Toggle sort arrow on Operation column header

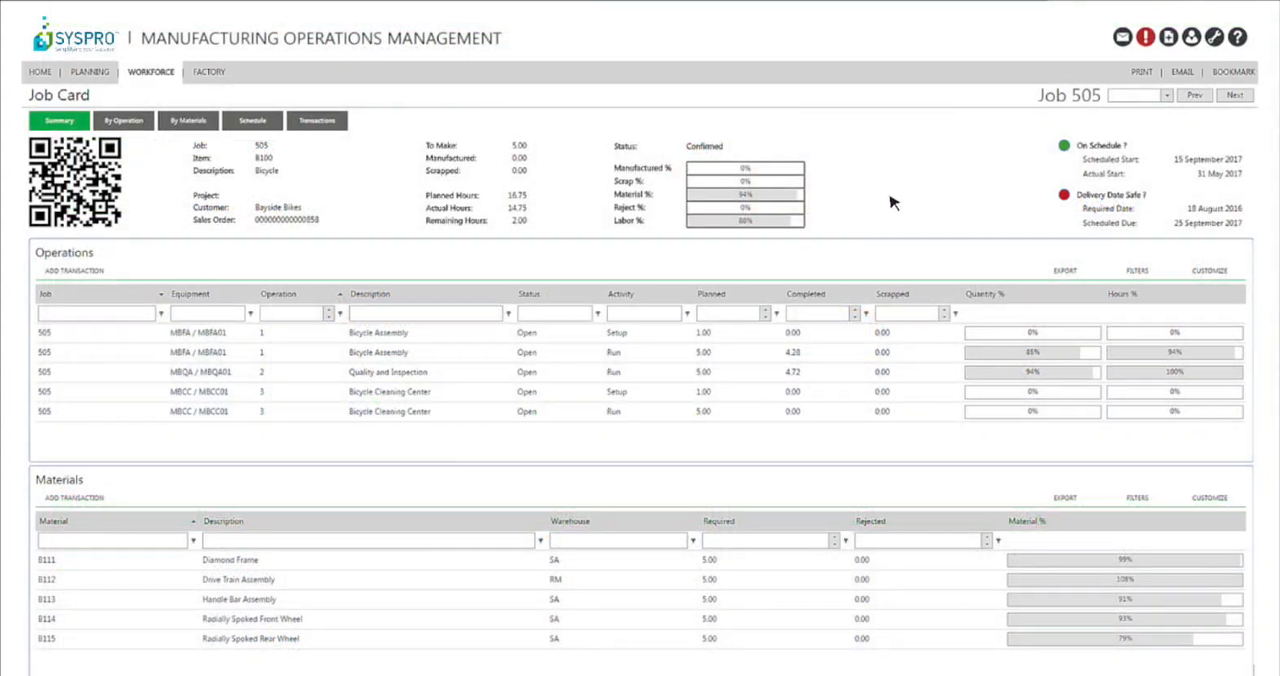(x=340, y=295)
